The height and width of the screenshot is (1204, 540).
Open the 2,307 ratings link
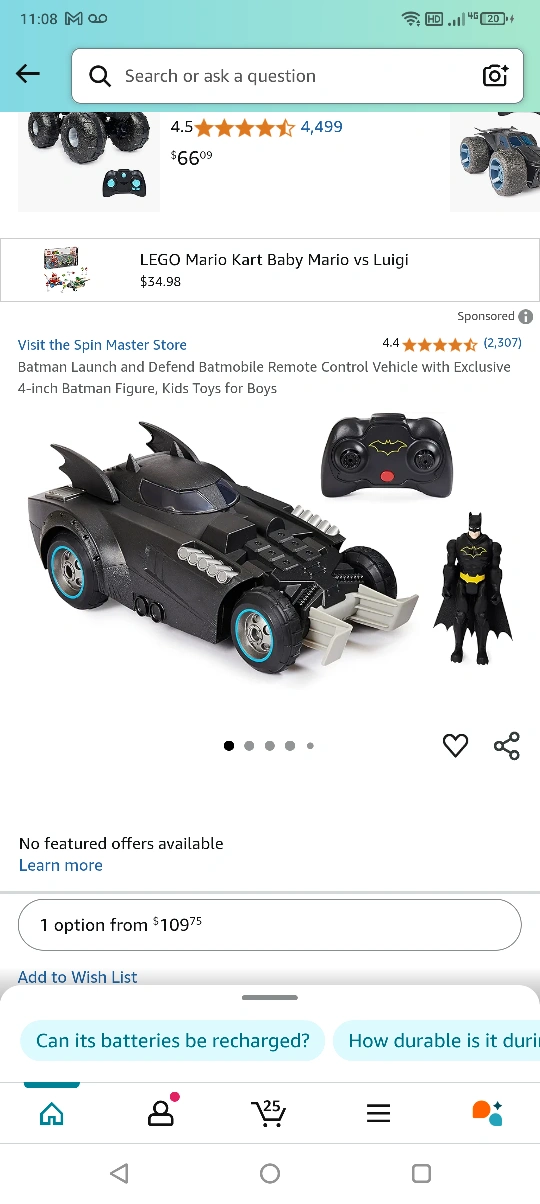click(x=502, y=343)
